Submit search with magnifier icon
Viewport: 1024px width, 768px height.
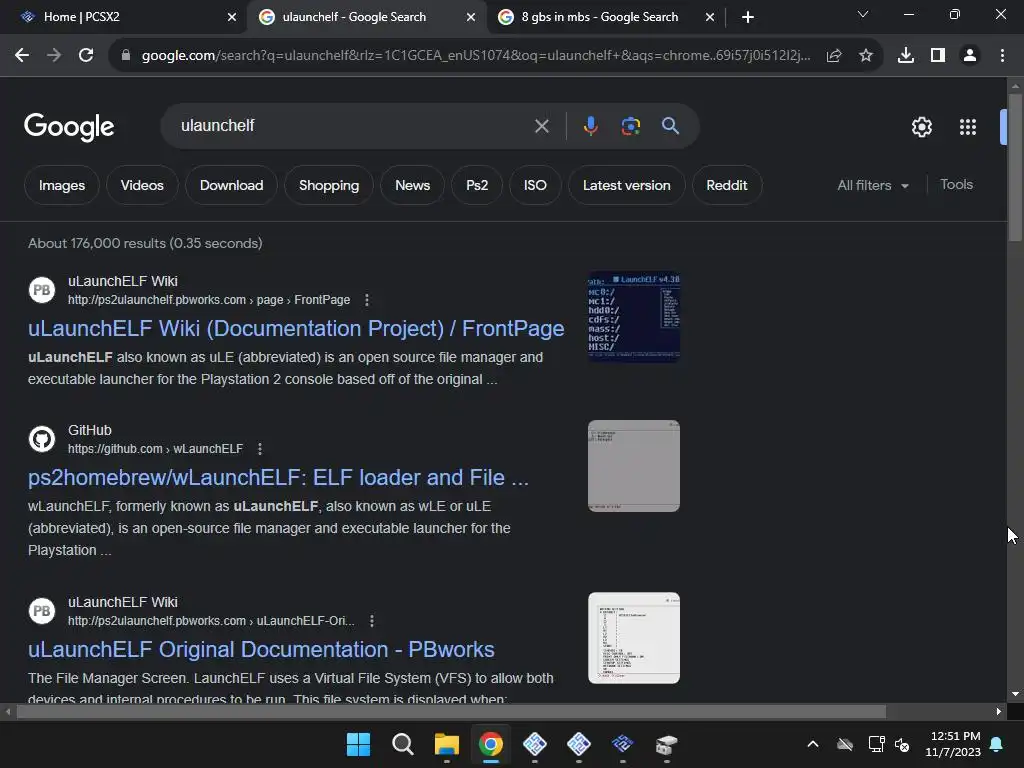671,126
